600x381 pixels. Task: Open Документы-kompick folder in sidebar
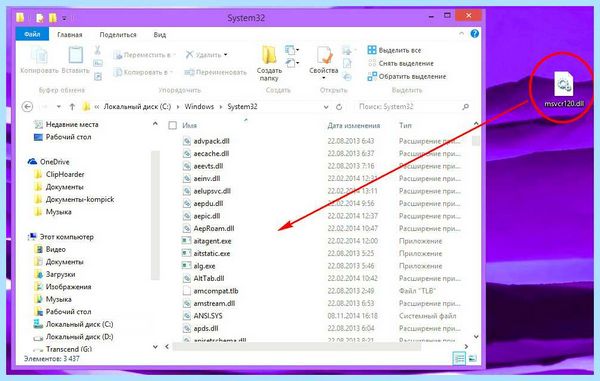[x=74, y=199]
